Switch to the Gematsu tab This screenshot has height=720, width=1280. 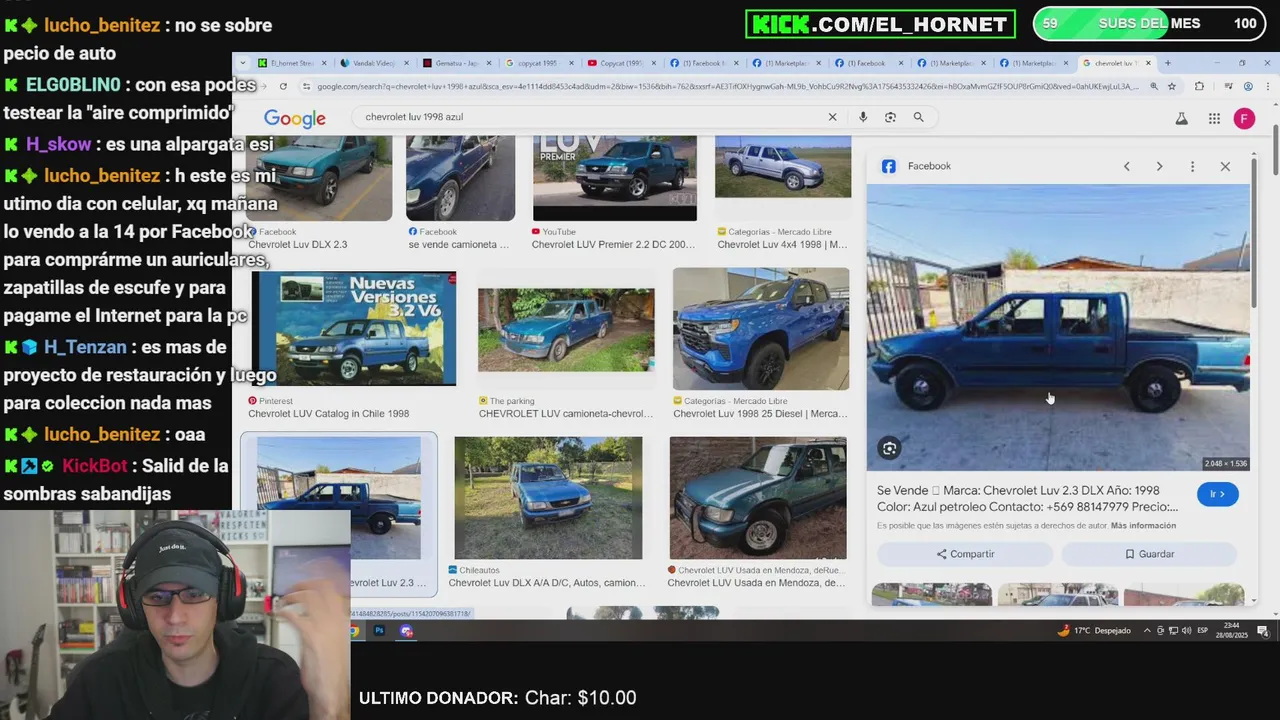point(456,63)
